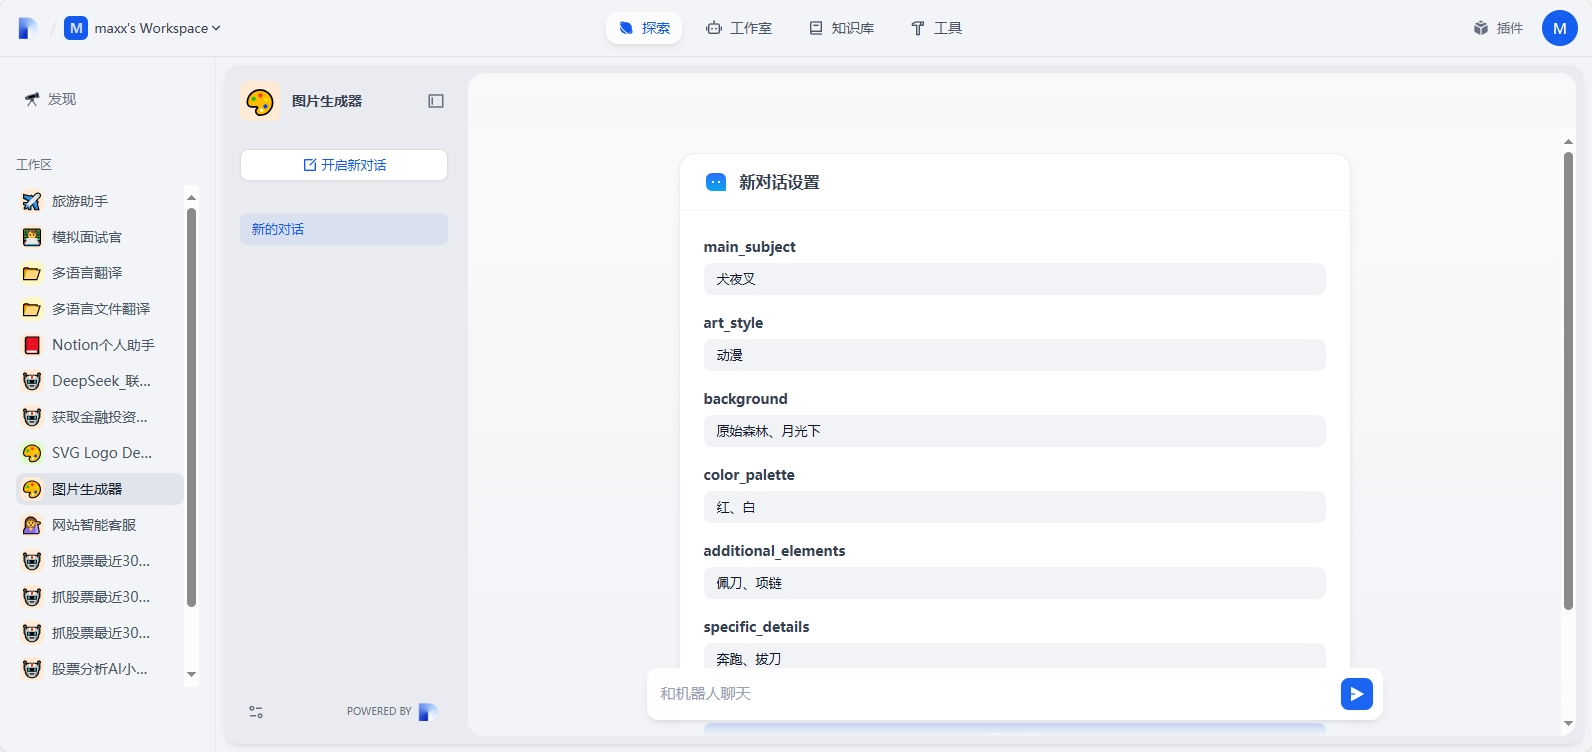This screenshot has height=752, width=1592.
Task: Click the large 图片生成器 palette app icon
Action: pos(260,101)
